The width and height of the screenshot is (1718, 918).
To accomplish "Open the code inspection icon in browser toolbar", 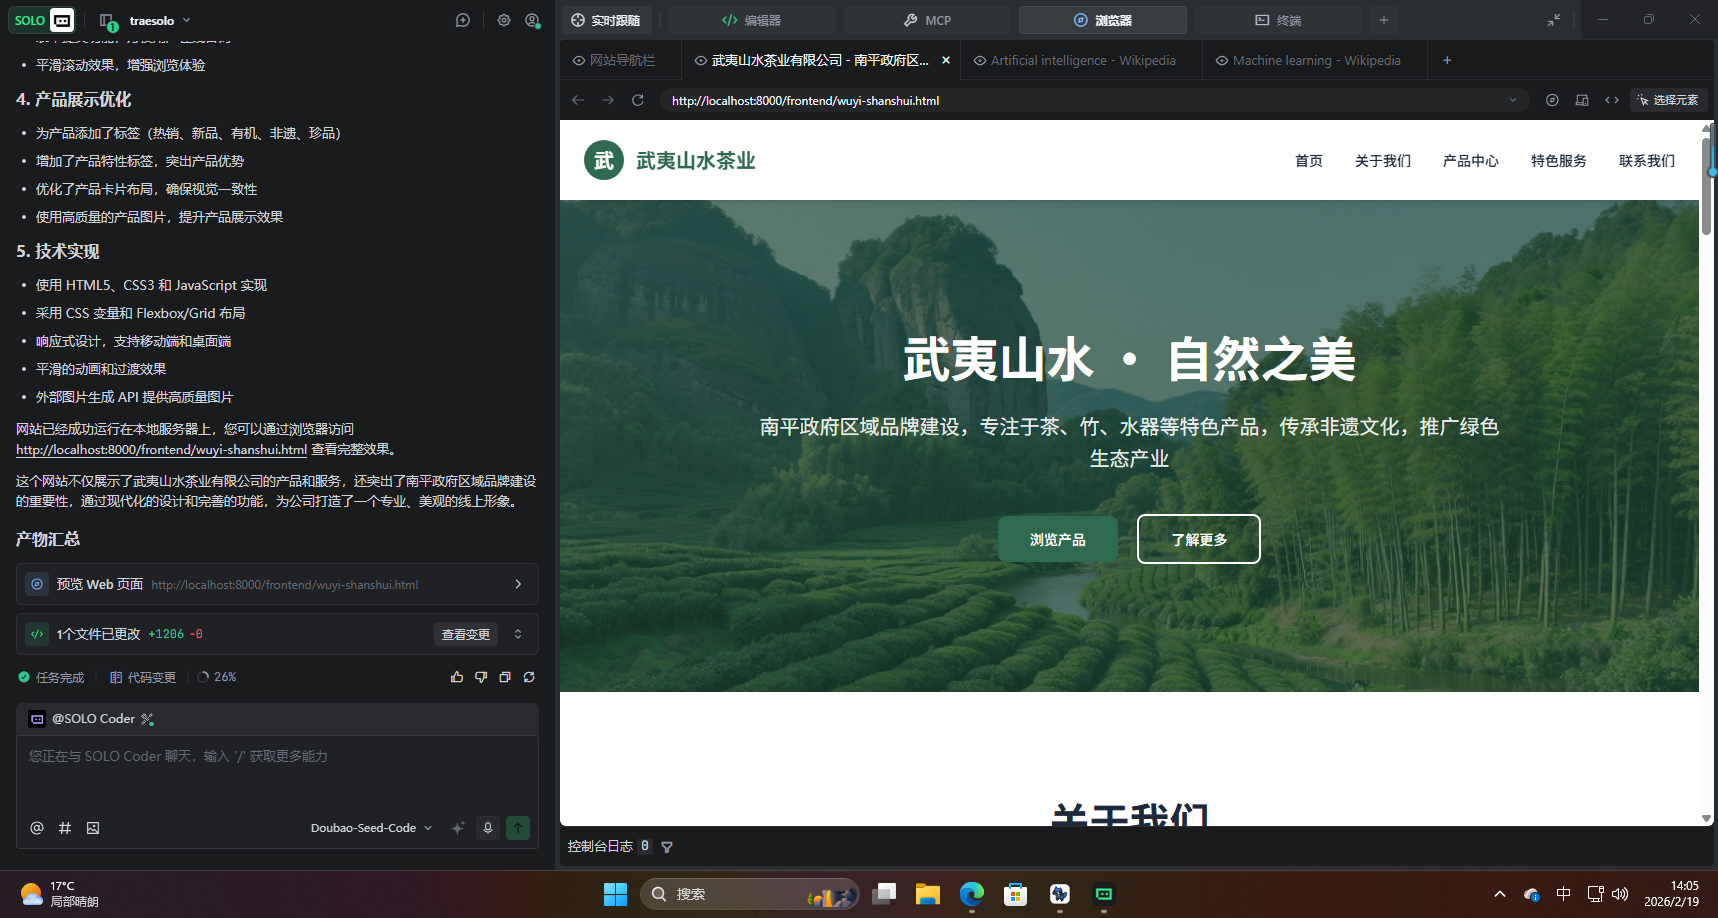I will pos(1611,100).
